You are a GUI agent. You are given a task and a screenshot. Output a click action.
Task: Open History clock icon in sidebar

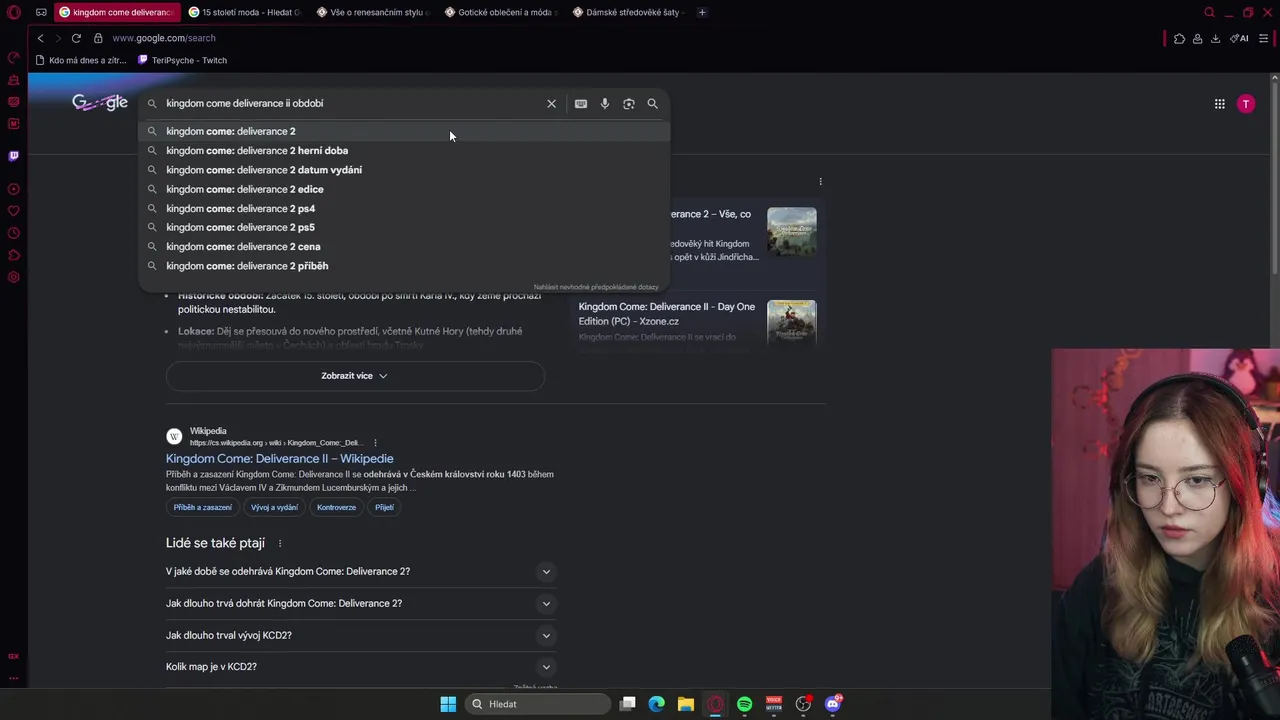point(14,233)
